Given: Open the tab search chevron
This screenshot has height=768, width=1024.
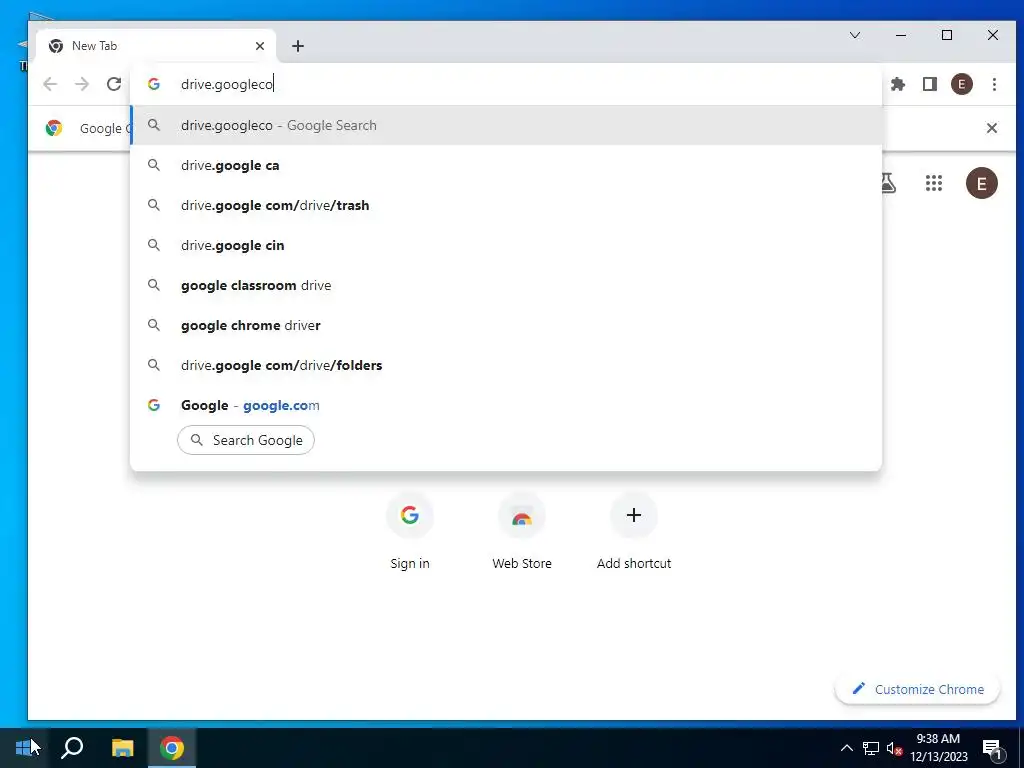Looking at the screenshot, I should [x=855, y=35].
